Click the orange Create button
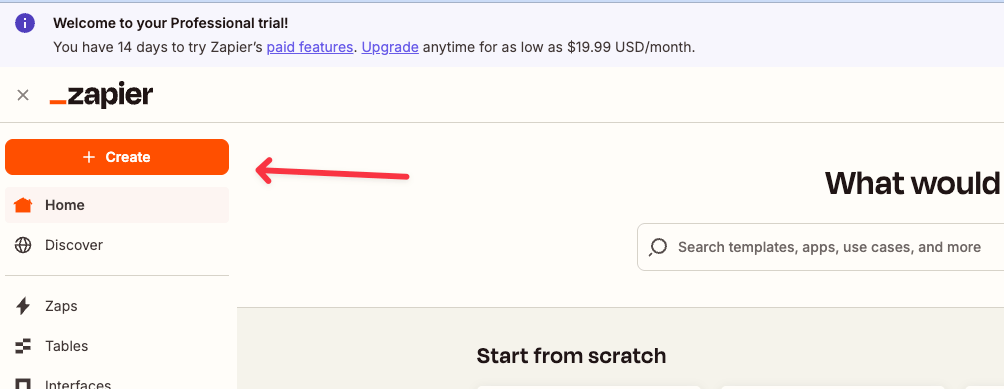Screen dimensions: 1004x389 (x=117, y=157)
